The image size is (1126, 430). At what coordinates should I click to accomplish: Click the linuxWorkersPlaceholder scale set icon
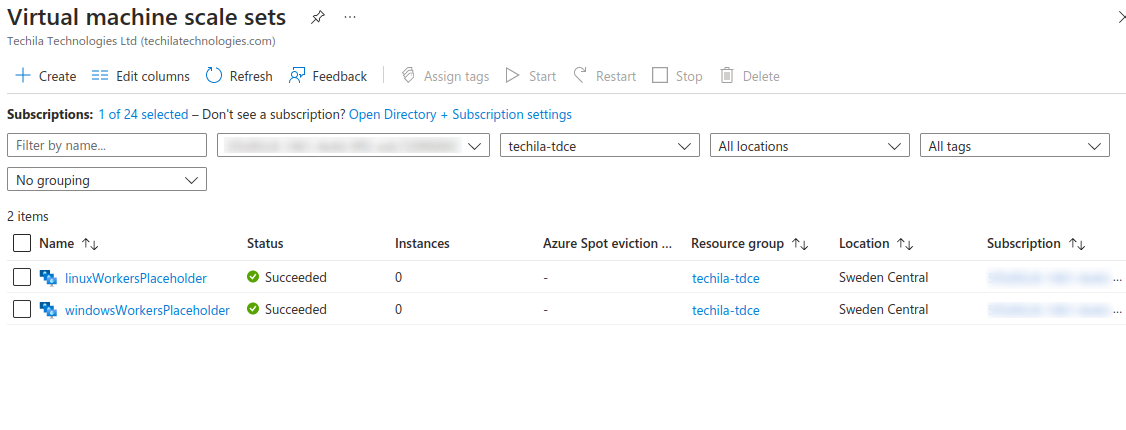(48, 278)
